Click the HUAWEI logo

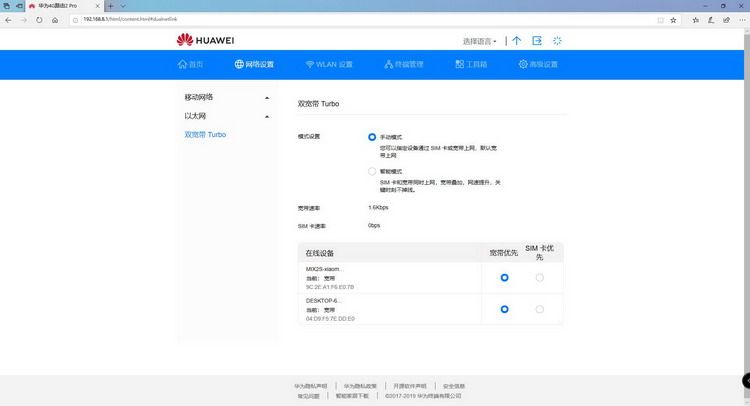[x=205, y=41]
